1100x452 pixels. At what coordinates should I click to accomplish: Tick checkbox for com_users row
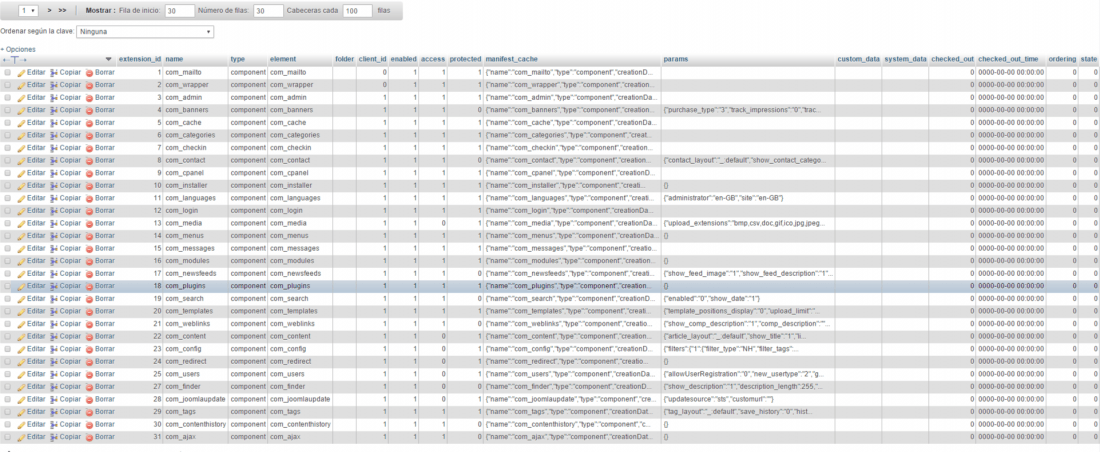[8, 375]
